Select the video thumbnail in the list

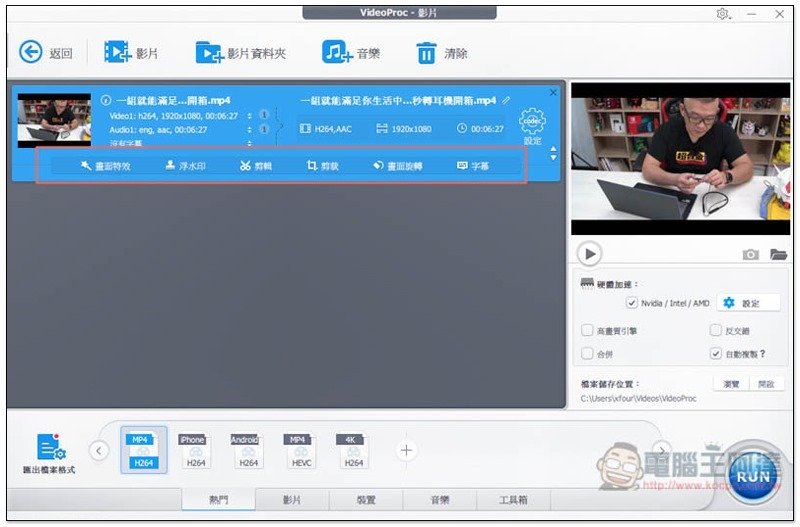pyautogui.click(x=54, y=120)
